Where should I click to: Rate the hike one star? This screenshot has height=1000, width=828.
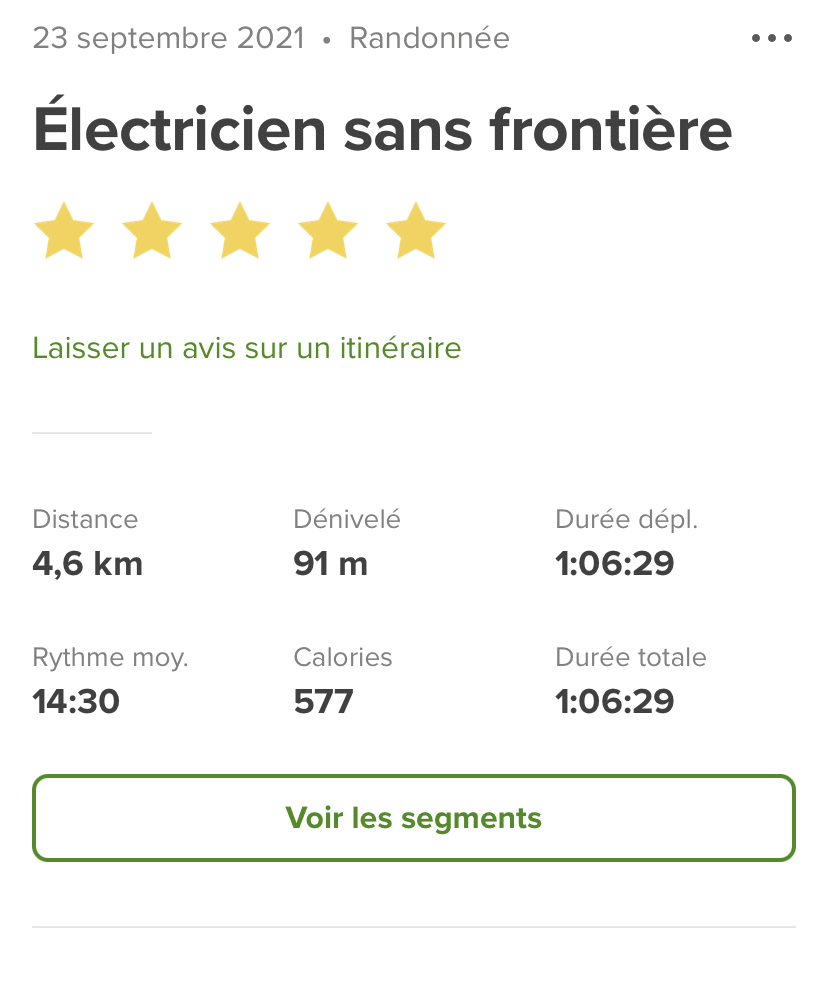click(64, 230)
